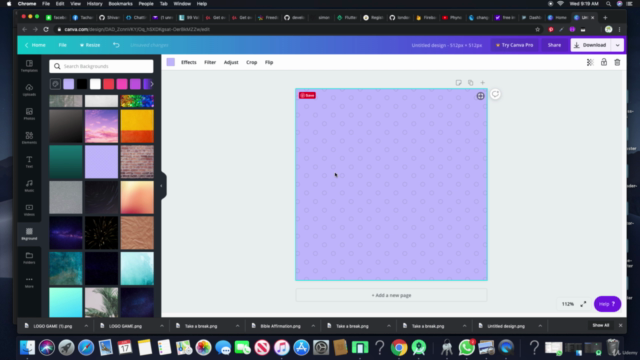Select the white color swatch
The height and width of the screenshot is (360, 640).
95,84
